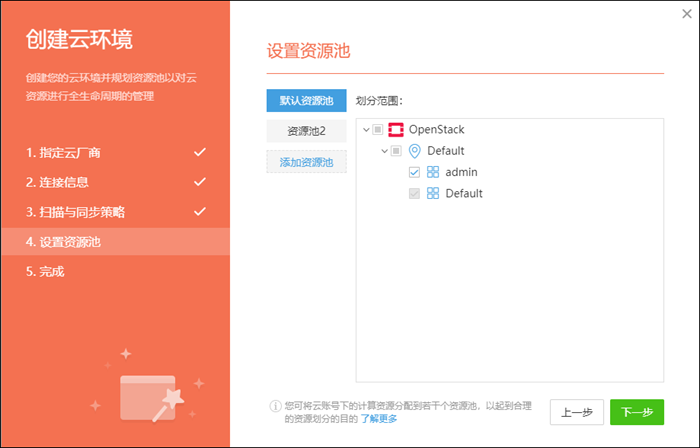Open the 了解更多 link
The width and height of the screenshot is (700, 448).
[379, 418]
